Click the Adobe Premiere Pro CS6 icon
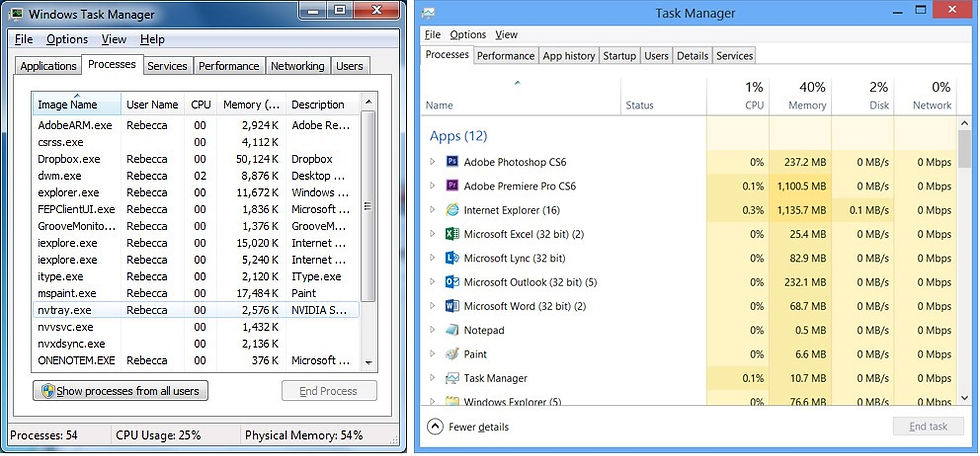This screenshot has height=456, width=980. (x=453, y=186)
